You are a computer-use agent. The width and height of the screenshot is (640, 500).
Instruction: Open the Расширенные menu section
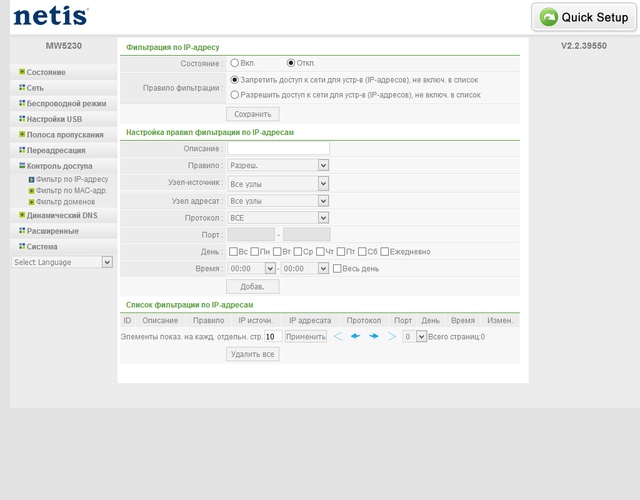pyautogui.click(x=53, y=231)
